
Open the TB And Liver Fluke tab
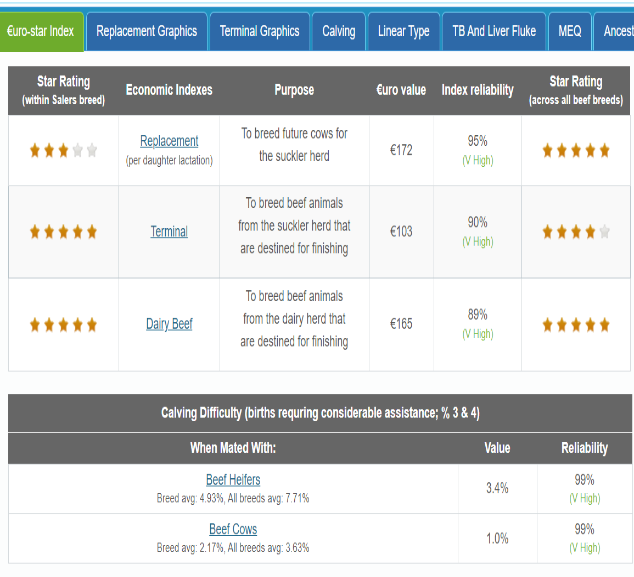[494, 31]
